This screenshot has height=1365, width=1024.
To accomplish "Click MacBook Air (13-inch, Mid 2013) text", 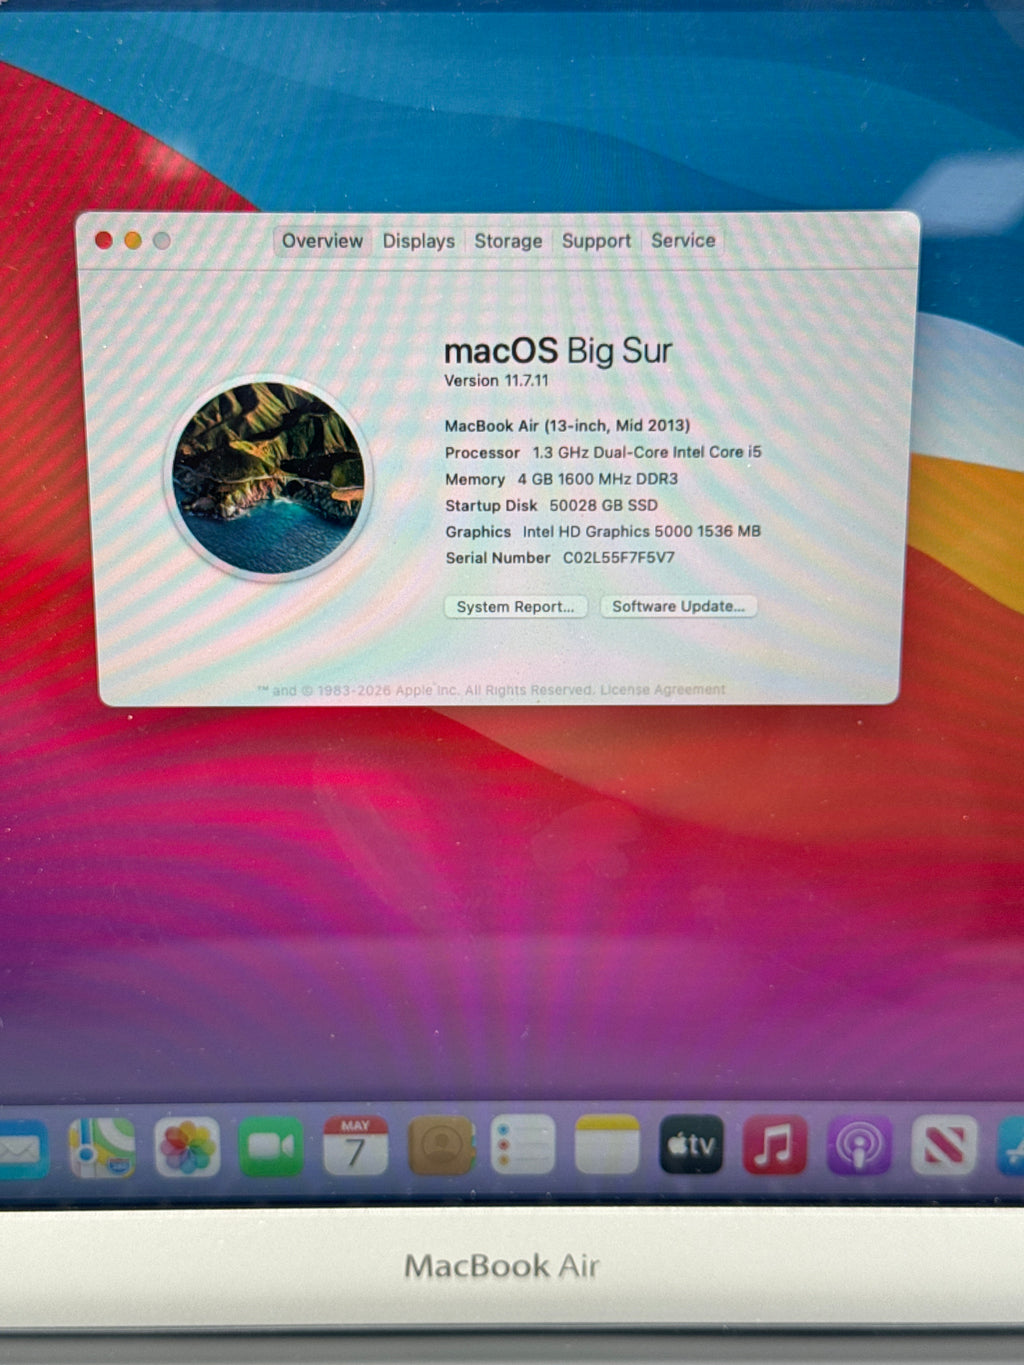I will pyautogui.click(x=567, y=426).
